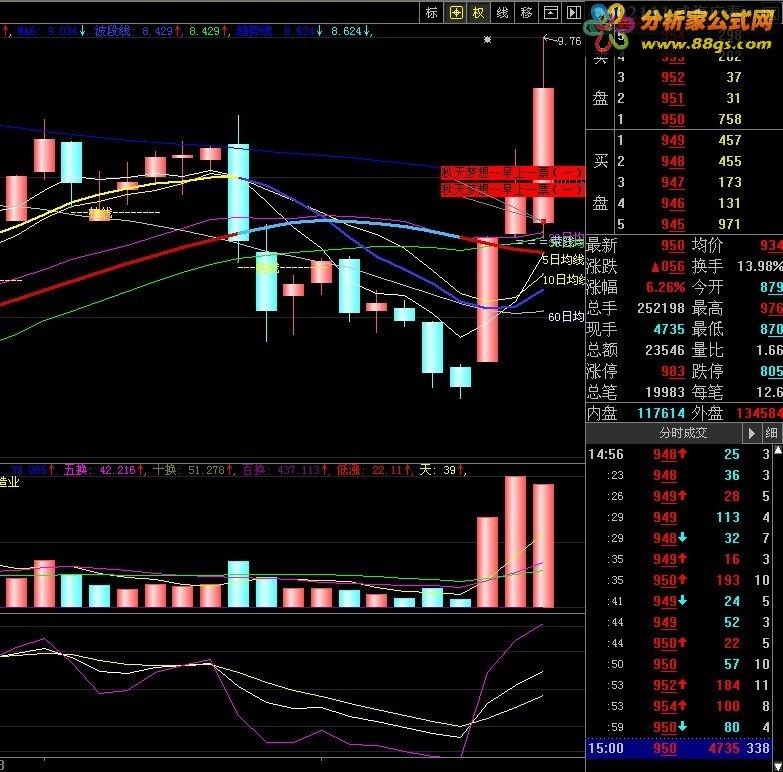This screenshot has height=772, width=783.
Task: Click the 5日均线 label on chart
Action: point(562,260)
